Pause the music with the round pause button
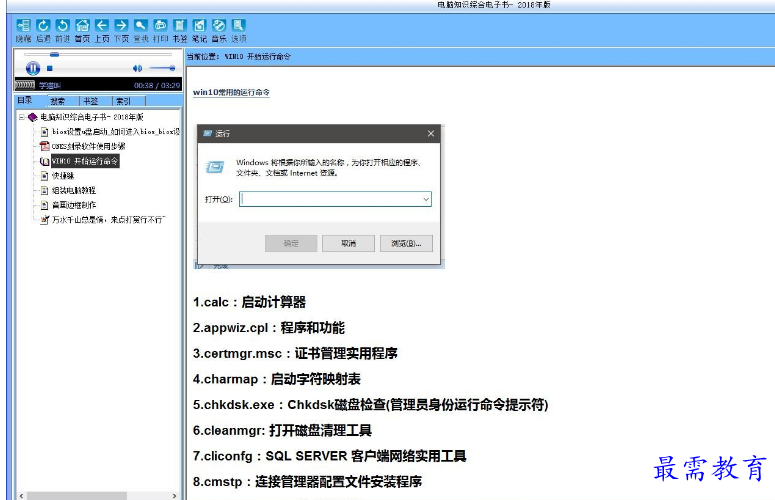775x500 pixels. pos(33,68)
